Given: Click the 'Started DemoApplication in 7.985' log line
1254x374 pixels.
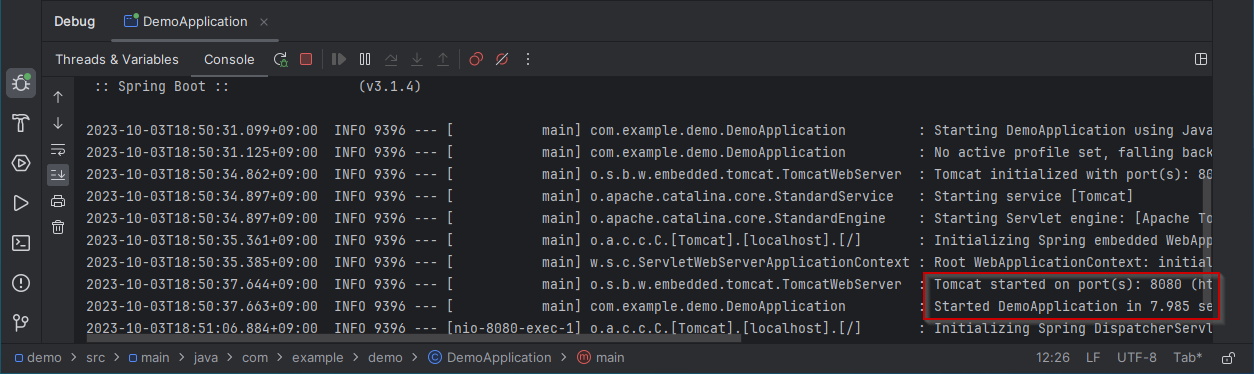Looking at the screenshot, I should 1073,307.
